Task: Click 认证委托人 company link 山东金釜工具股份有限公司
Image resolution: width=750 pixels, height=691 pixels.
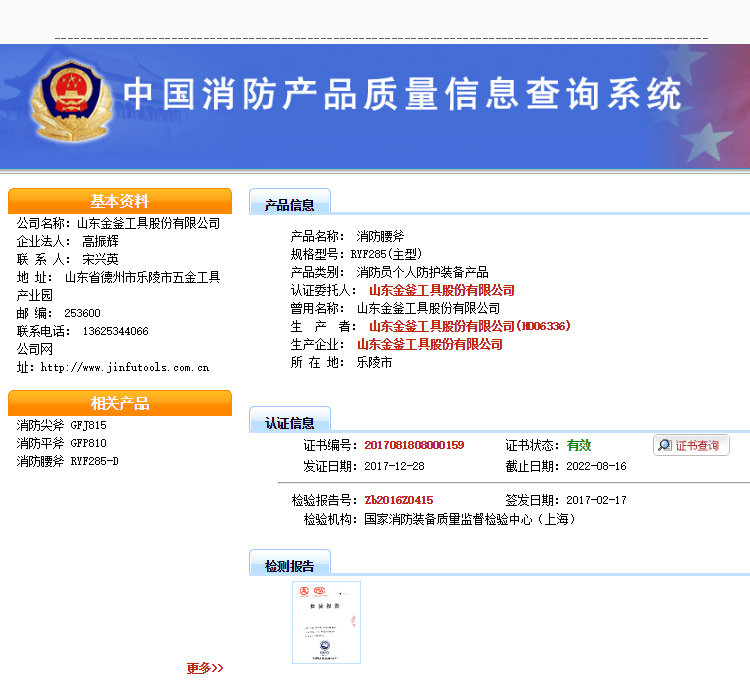Action: pos(441,290)
